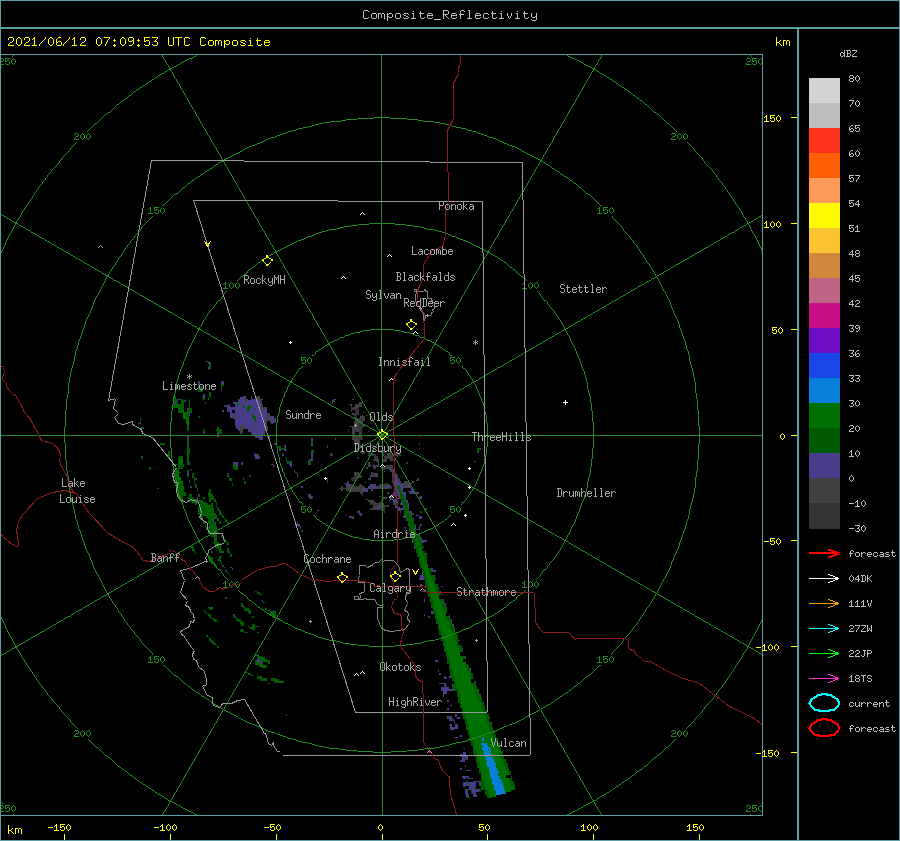Click the Limestone label

pos(189,386)
